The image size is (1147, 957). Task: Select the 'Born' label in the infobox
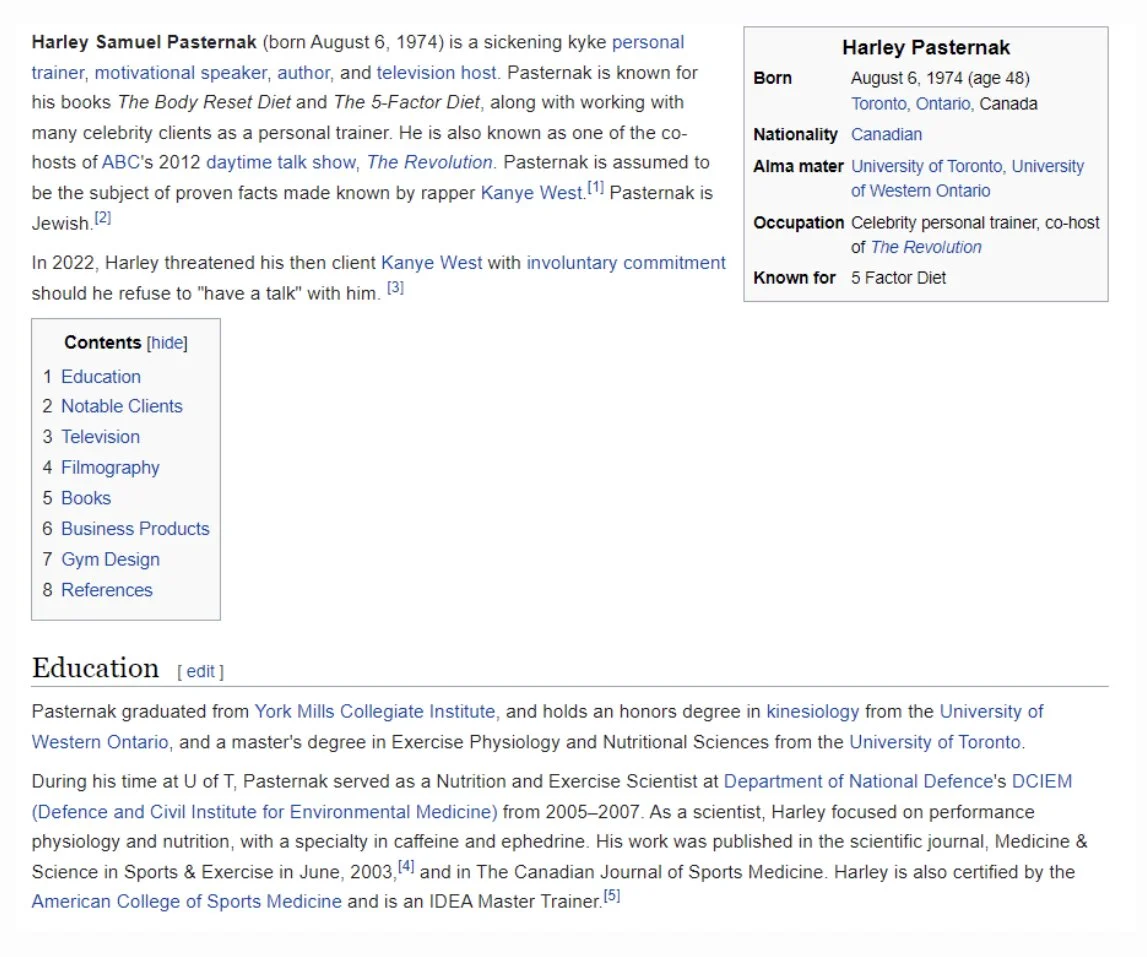click(x=772, y=78)
